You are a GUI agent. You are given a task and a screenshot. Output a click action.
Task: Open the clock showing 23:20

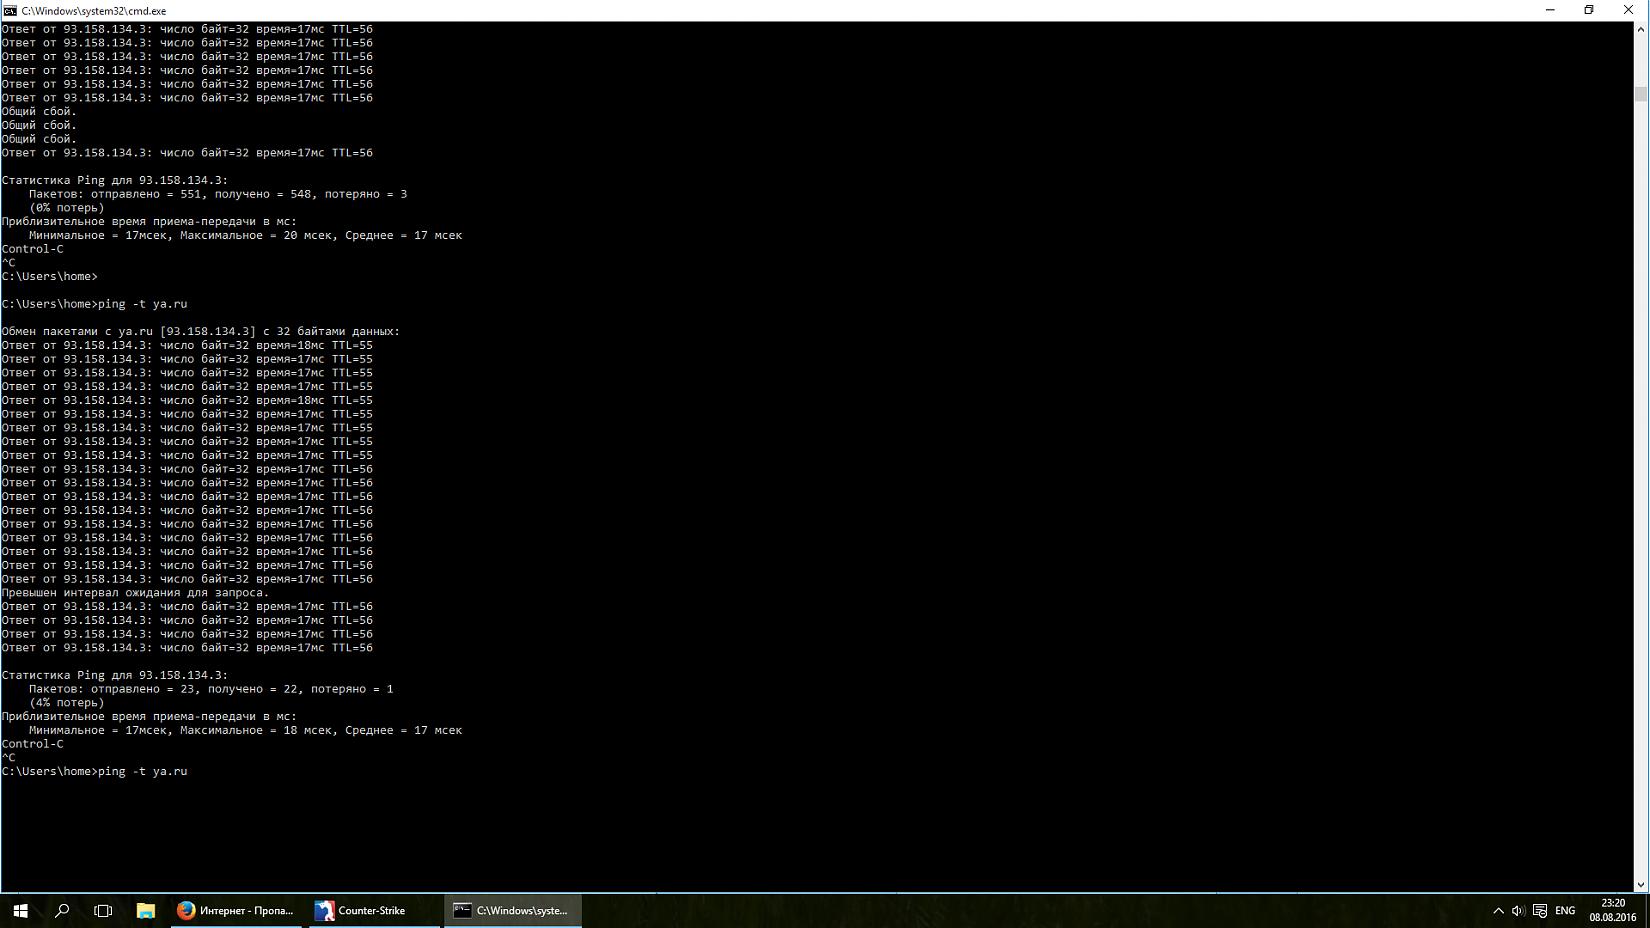click(1612, 910)
